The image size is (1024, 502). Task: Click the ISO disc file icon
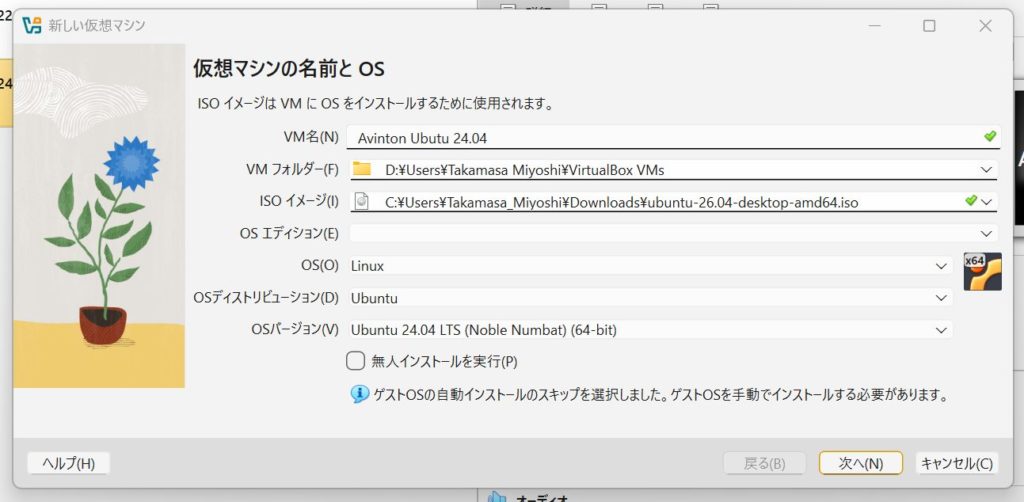point(361,202)
